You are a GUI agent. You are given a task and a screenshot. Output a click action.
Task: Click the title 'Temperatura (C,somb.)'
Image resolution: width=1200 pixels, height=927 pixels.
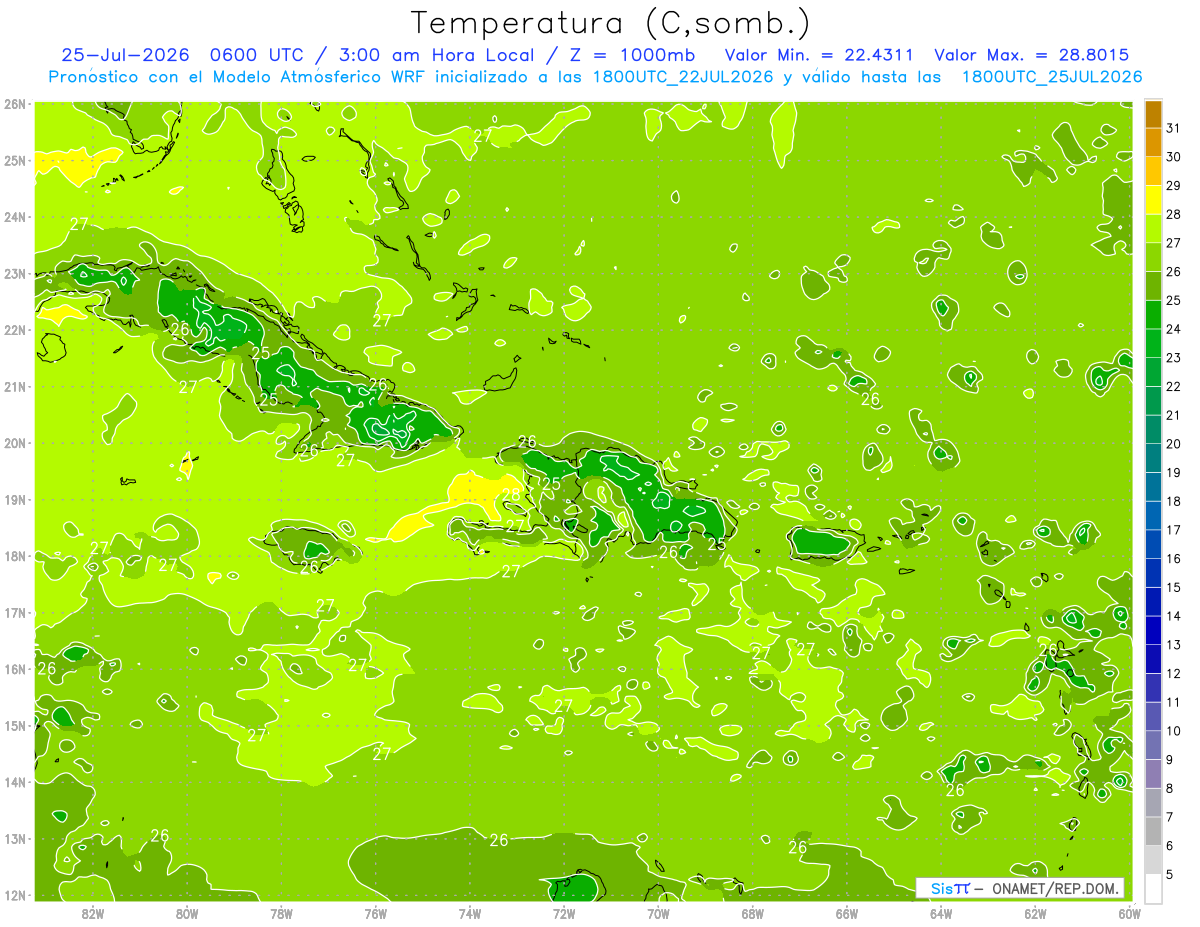pos(611,24)
